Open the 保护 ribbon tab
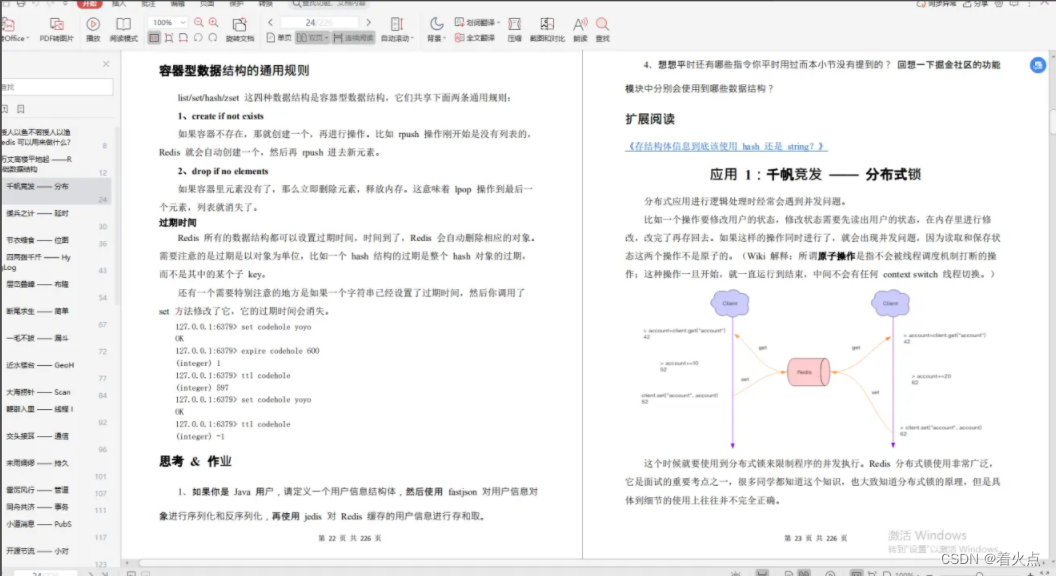Screen dimensions: 1056x576 pos(236,4)
